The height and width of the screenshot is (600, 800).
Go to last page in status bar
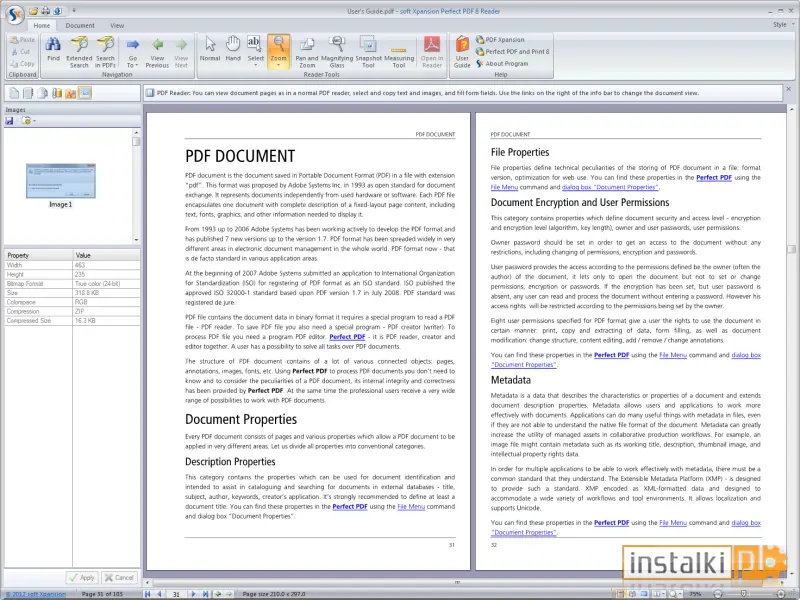(205, 594)
